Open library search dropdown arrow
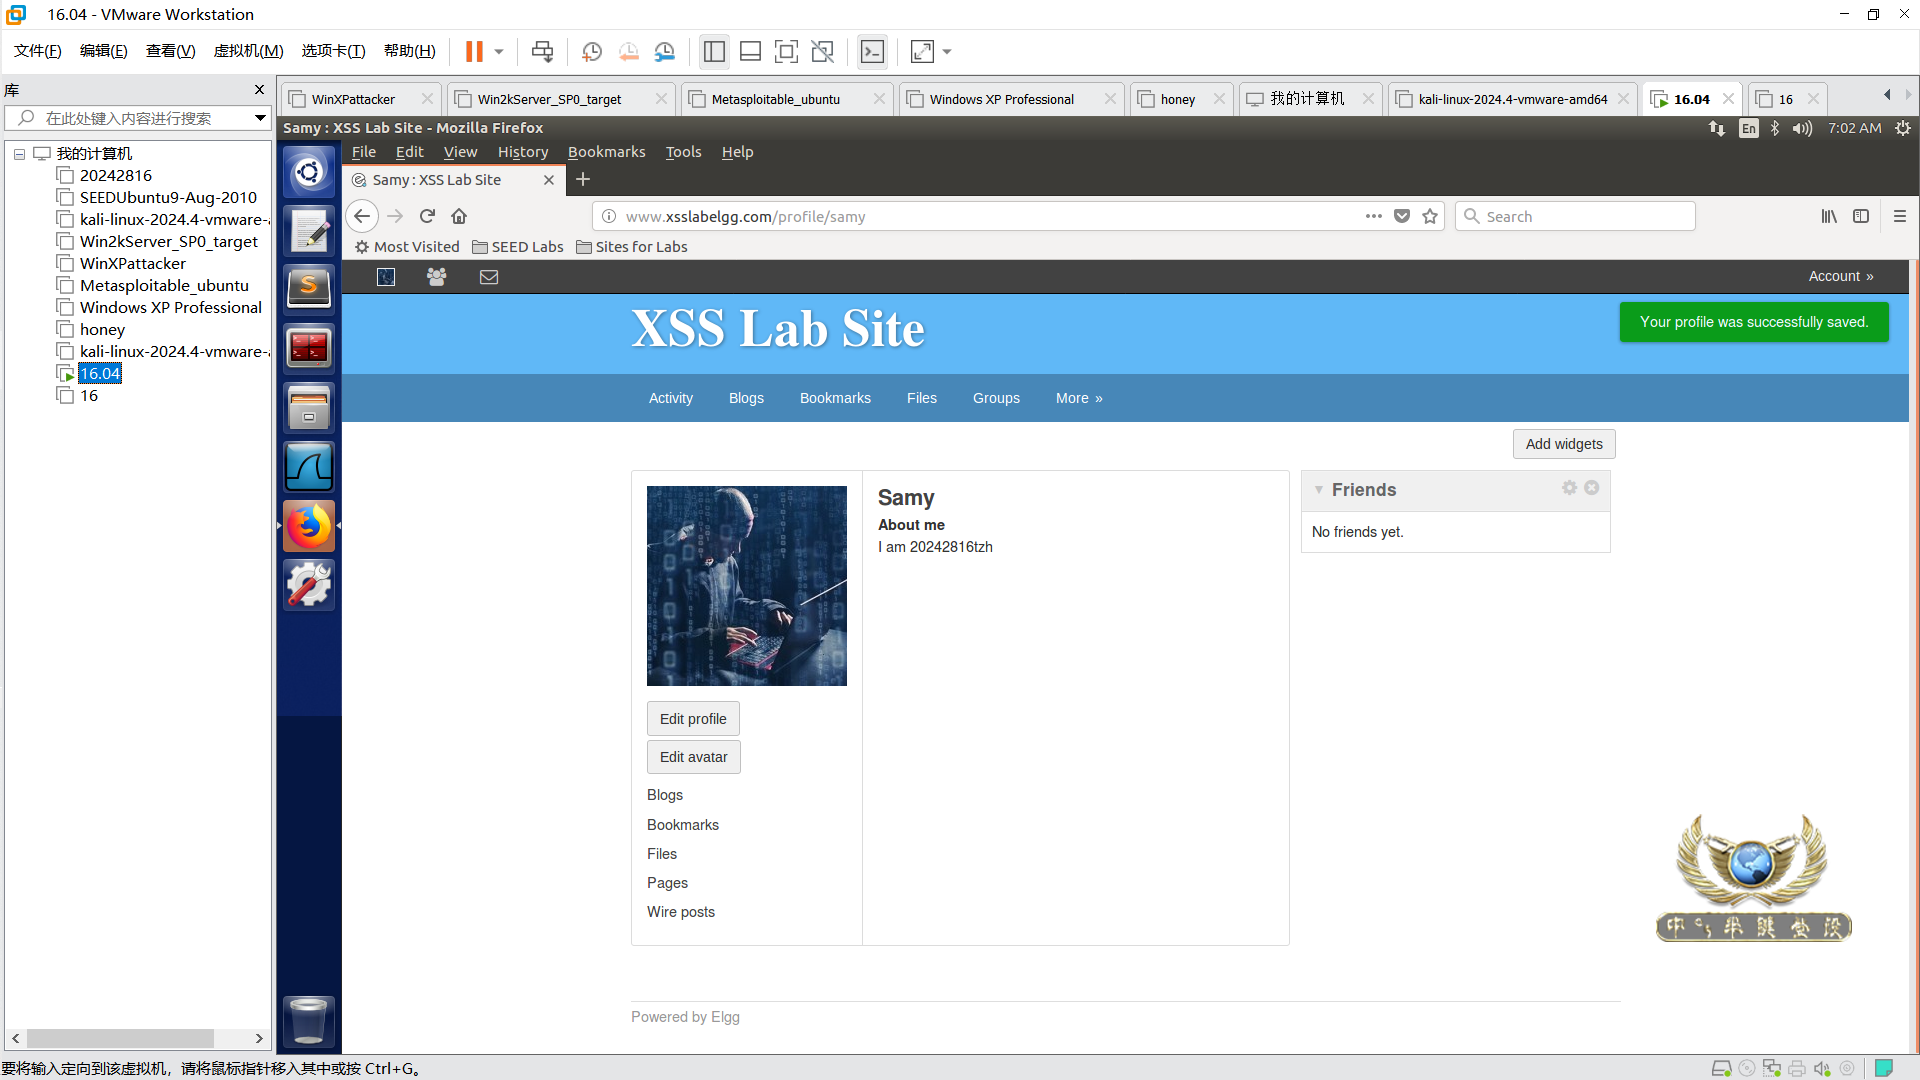This screenshot has height=1080, width=1920. (260, 118)
